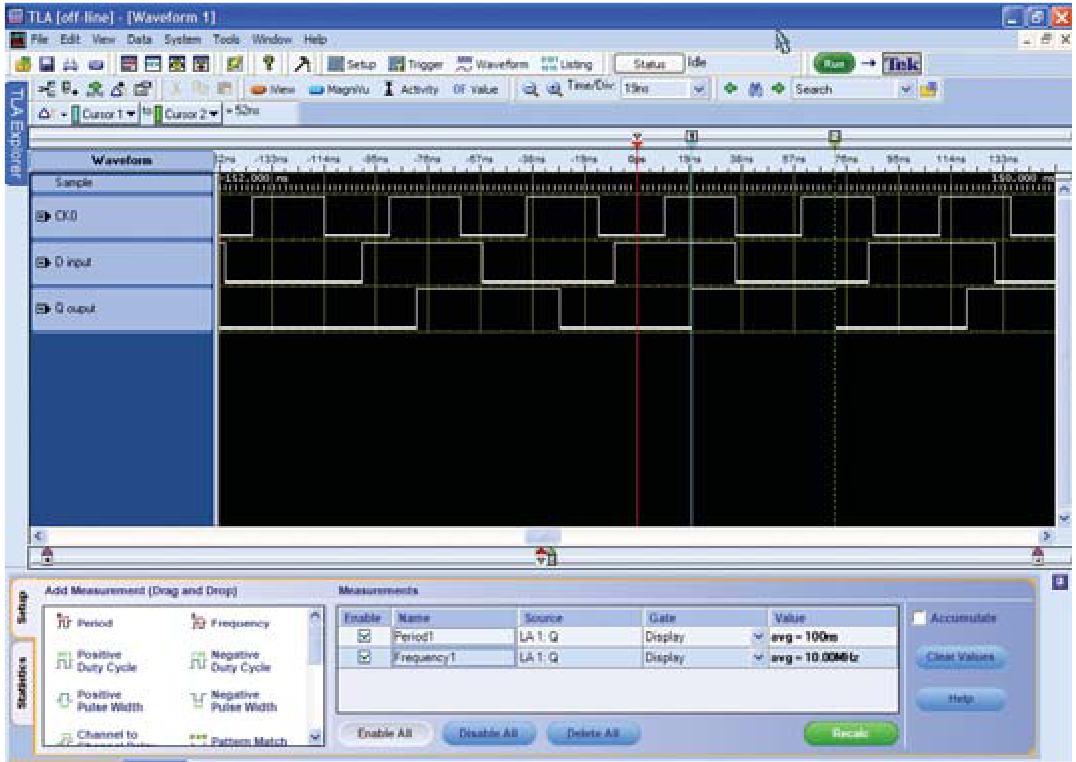Open the Gate dropdown for Period1
Viewport: 1076px width, 762px height.
point(758,634)
